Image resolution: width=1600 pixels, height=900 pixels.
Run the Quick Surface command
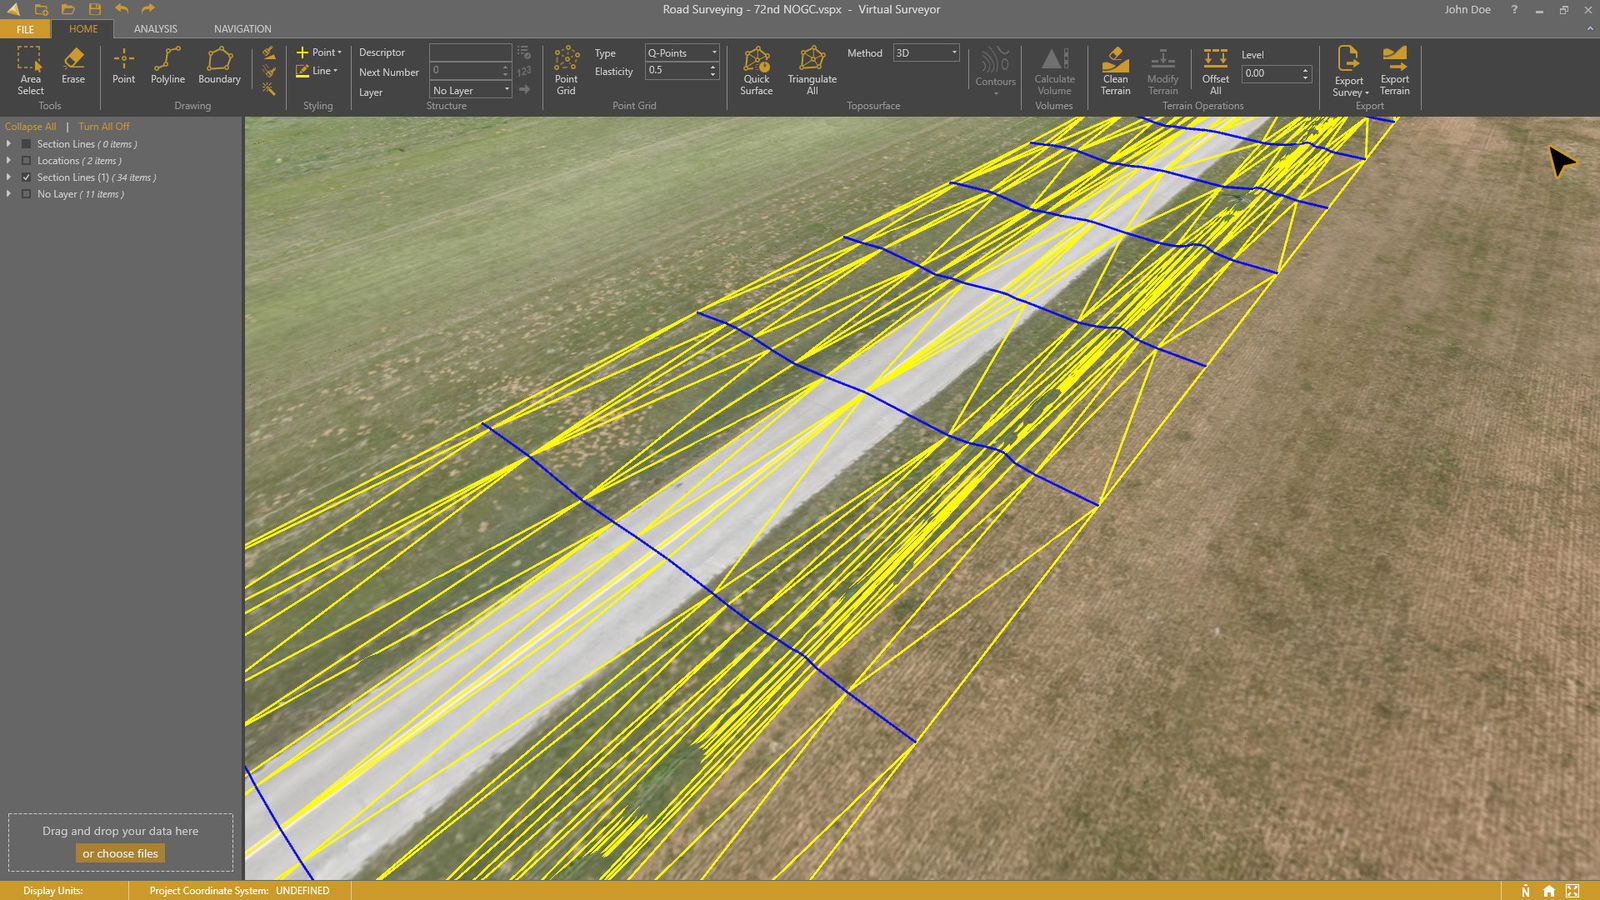click(x=756, y=70)
